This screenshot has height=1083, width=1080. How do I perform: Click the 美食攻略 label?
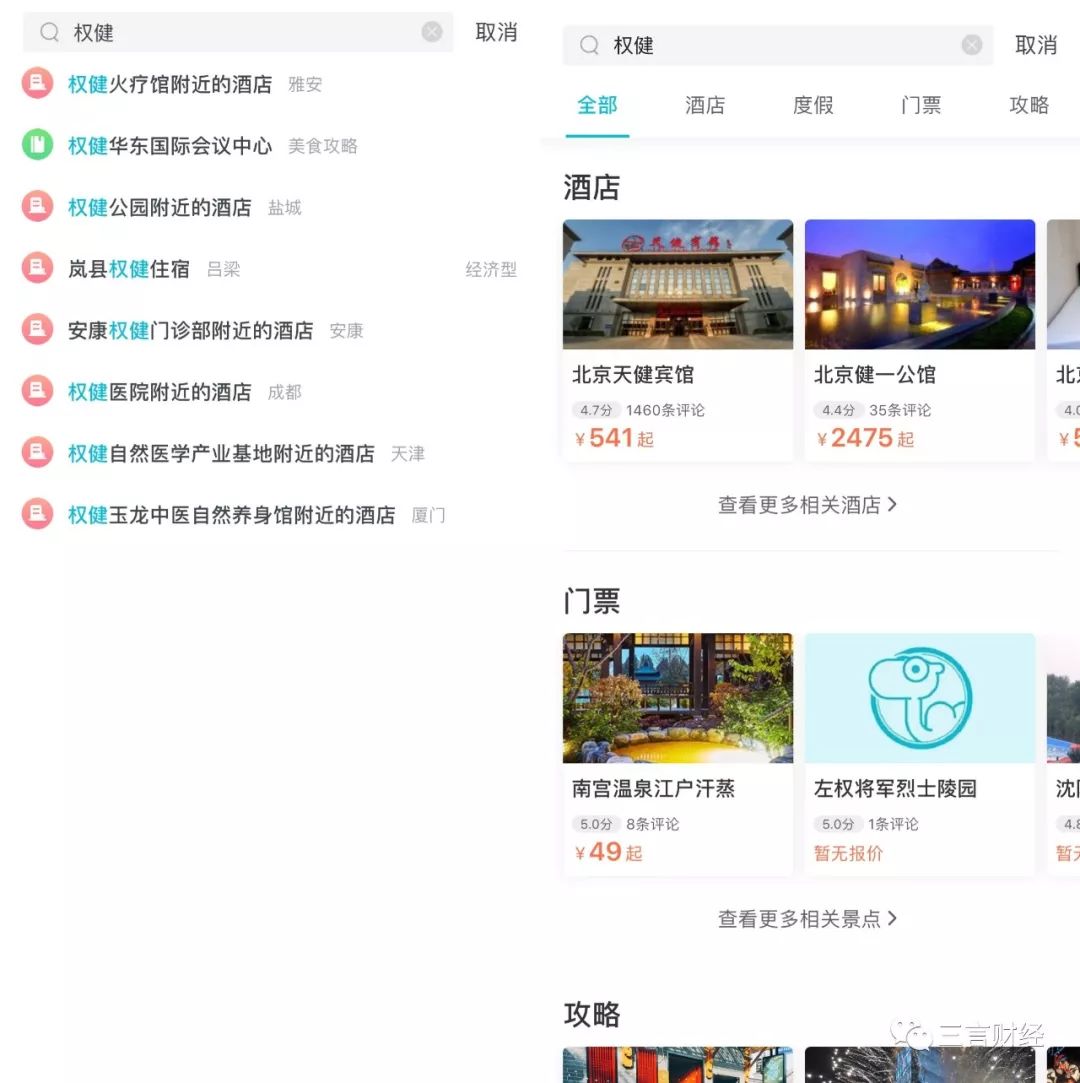(322, 146)
